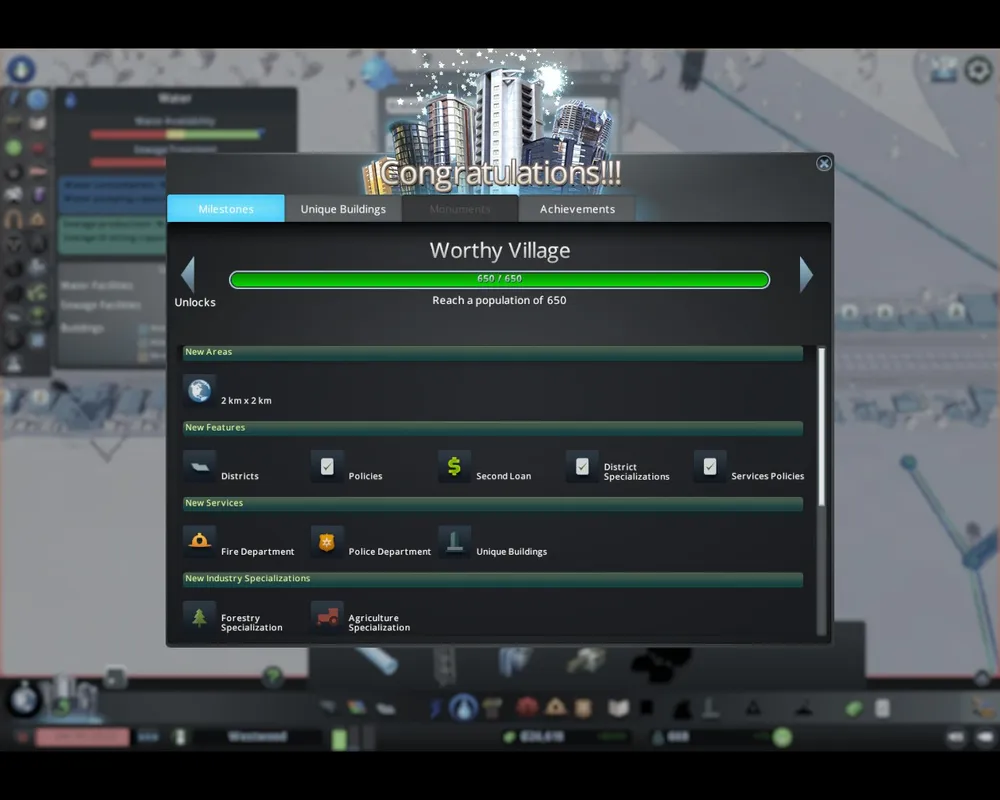Click the '2 km x 2 km' label
Screen dimensions: 1000x800
pyautogui.click(x=246, y=401)
